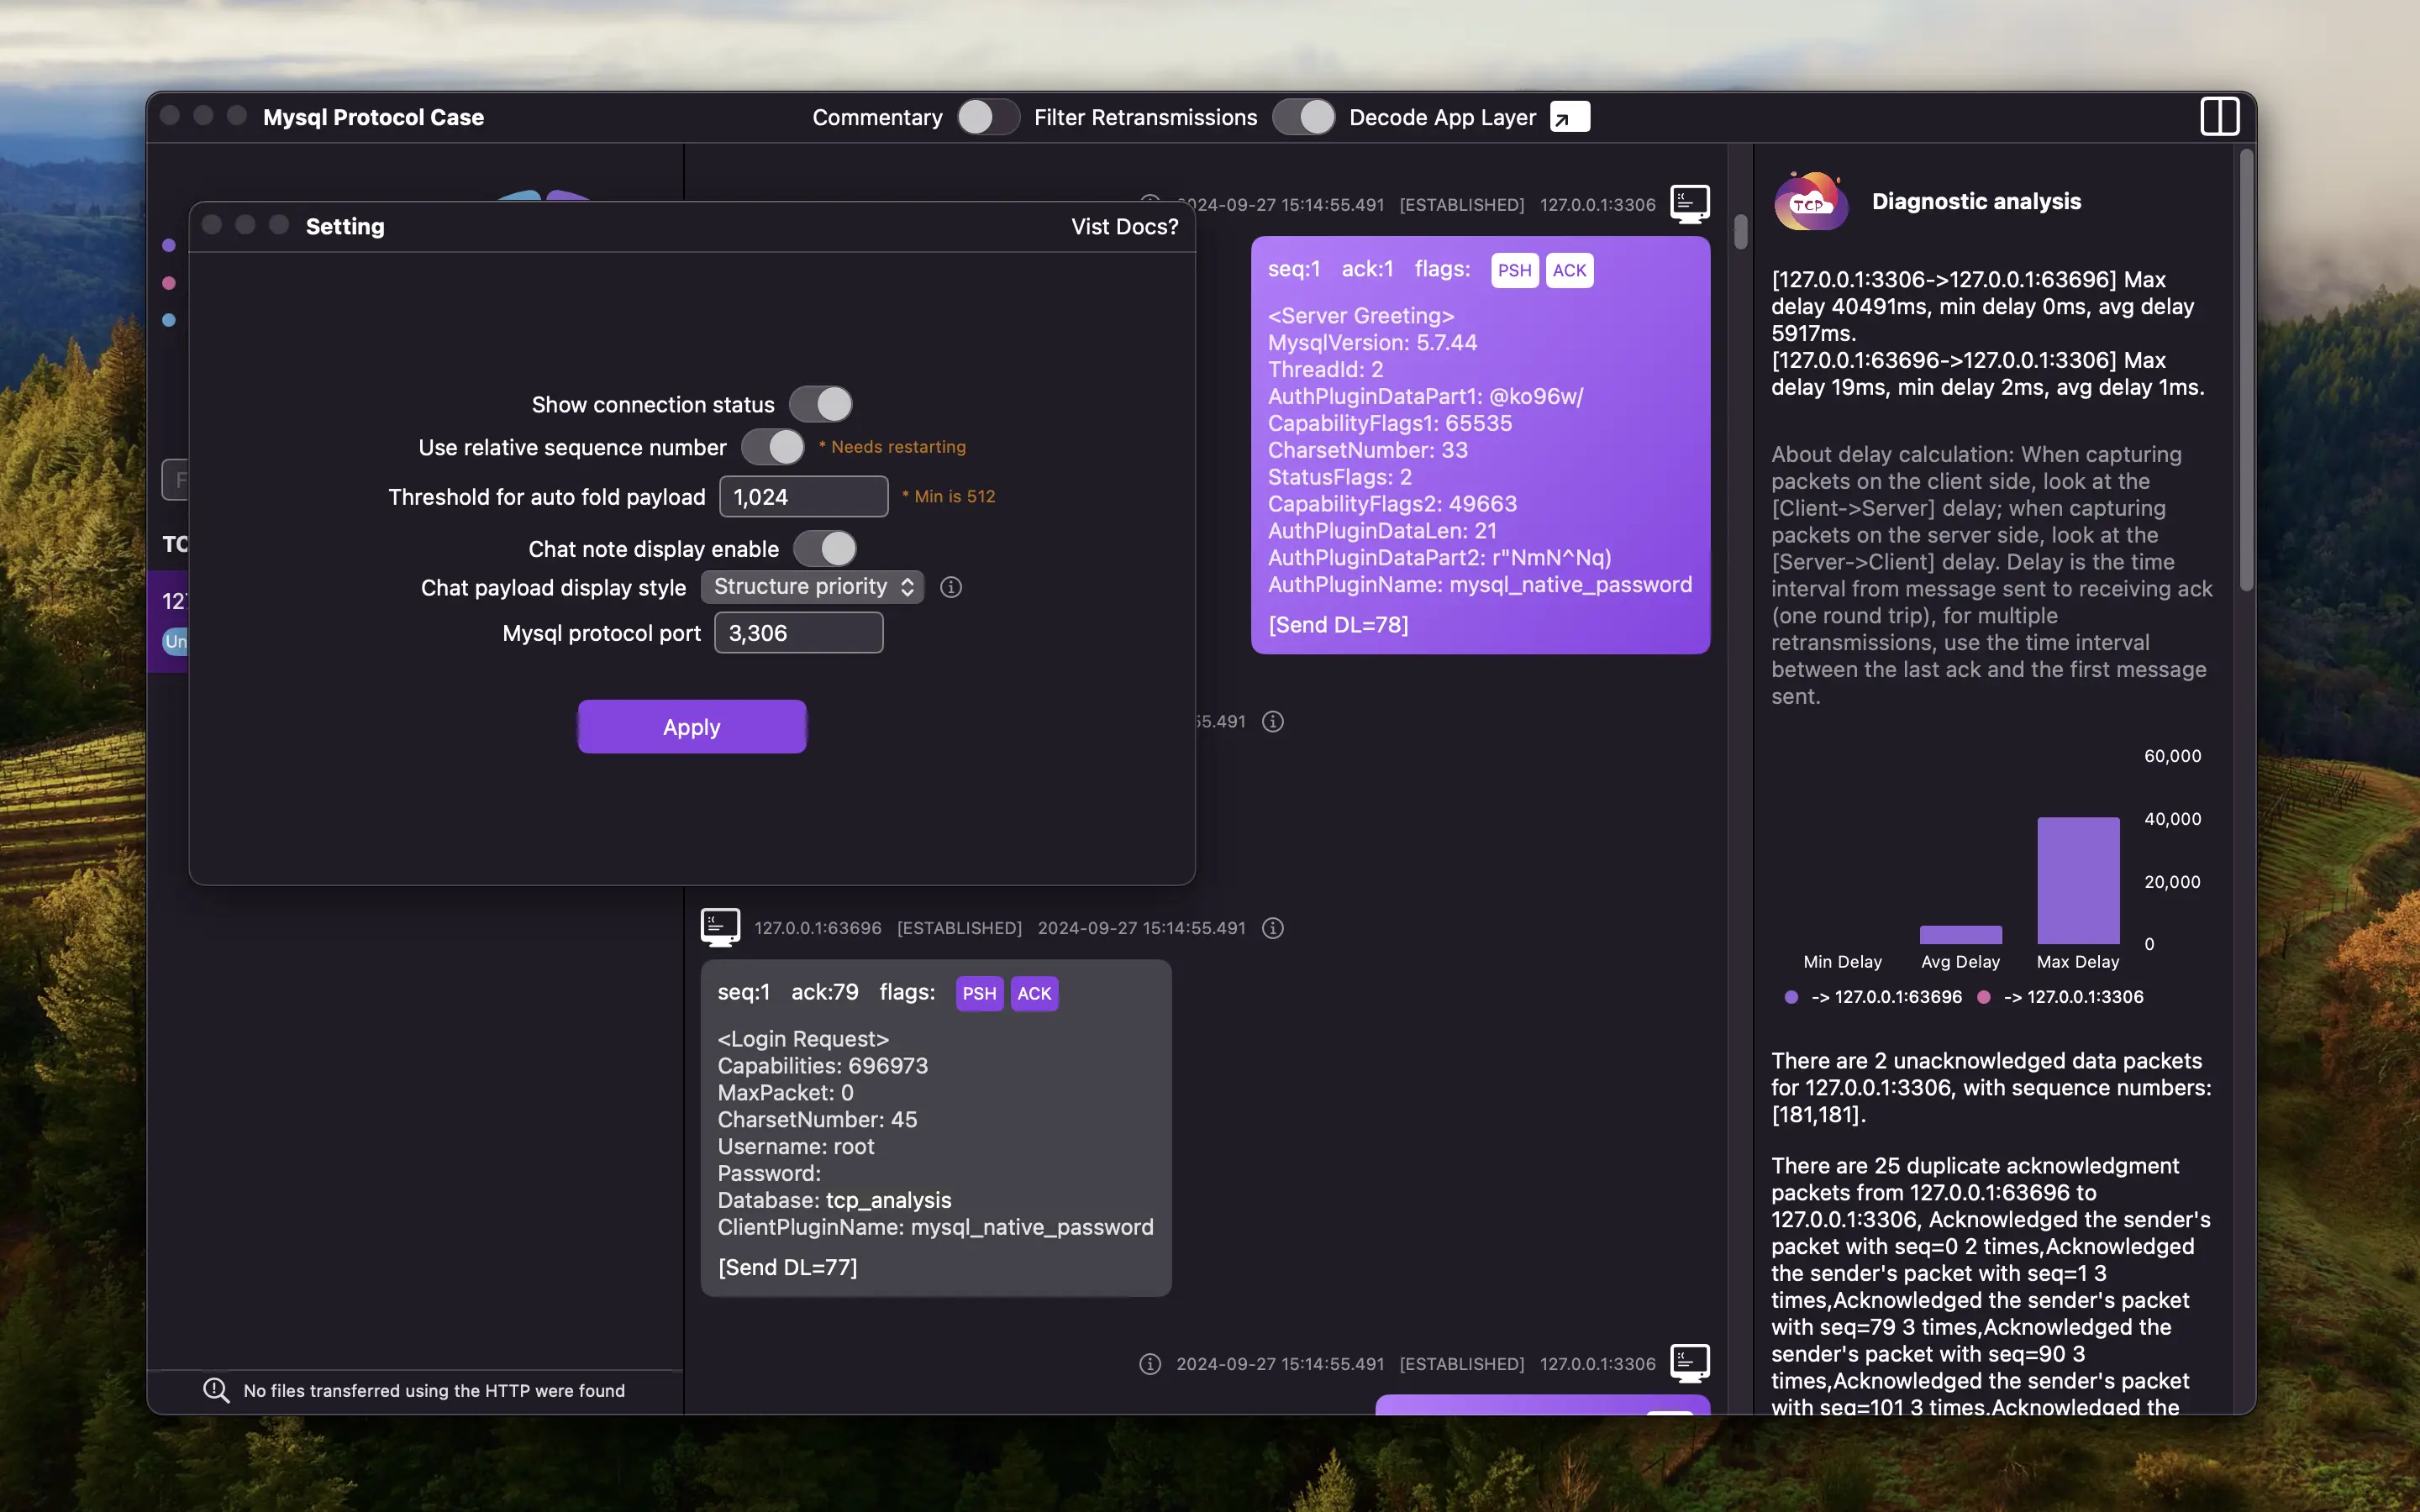Click the info icon on lower connection row
Viewport: 2420px width, 1512px height.
1148,1362
